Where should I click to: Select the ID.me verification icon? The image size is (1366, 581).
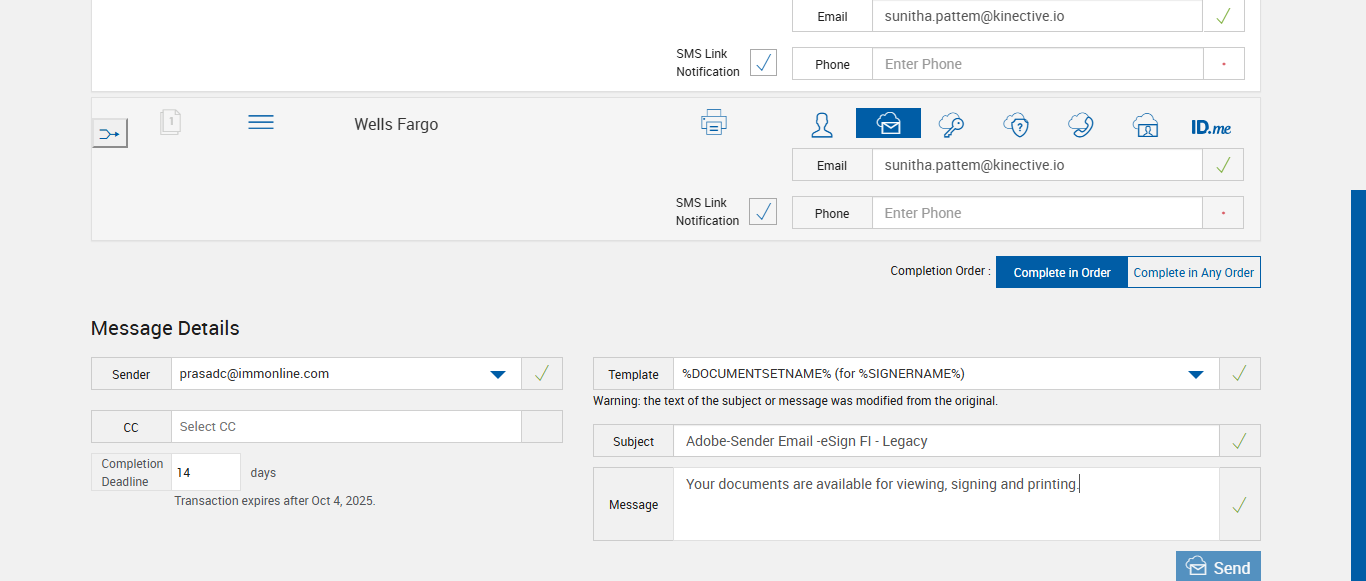[x=1211, y=127]
